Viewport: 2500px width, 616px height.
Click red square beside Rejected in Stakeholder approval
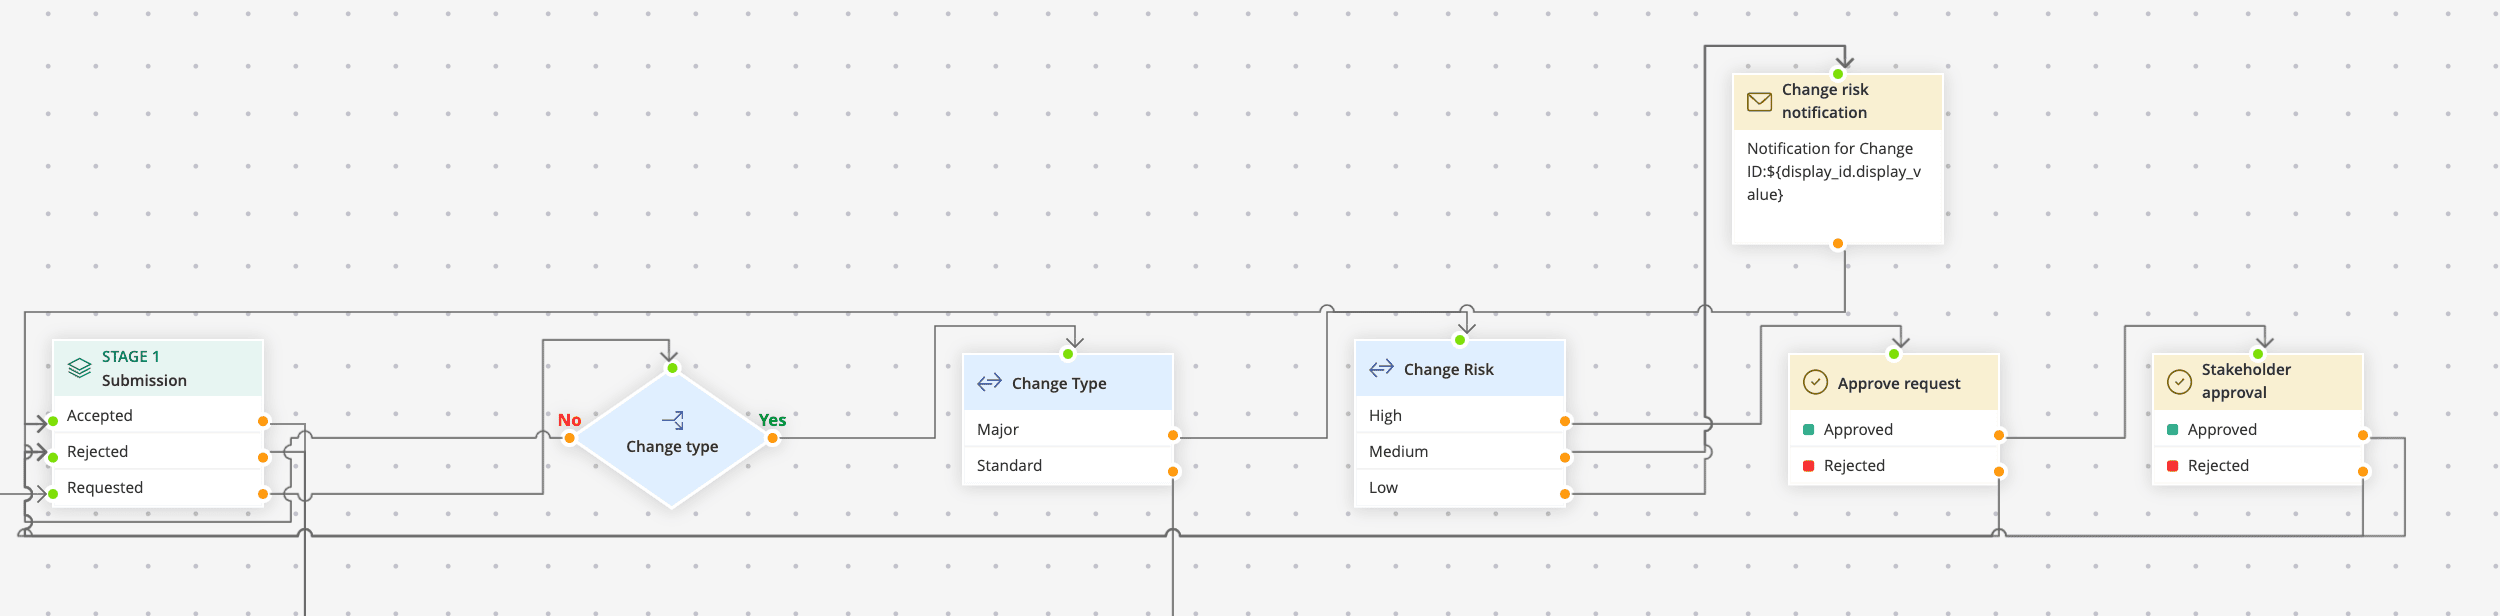tap(2172, 466)
